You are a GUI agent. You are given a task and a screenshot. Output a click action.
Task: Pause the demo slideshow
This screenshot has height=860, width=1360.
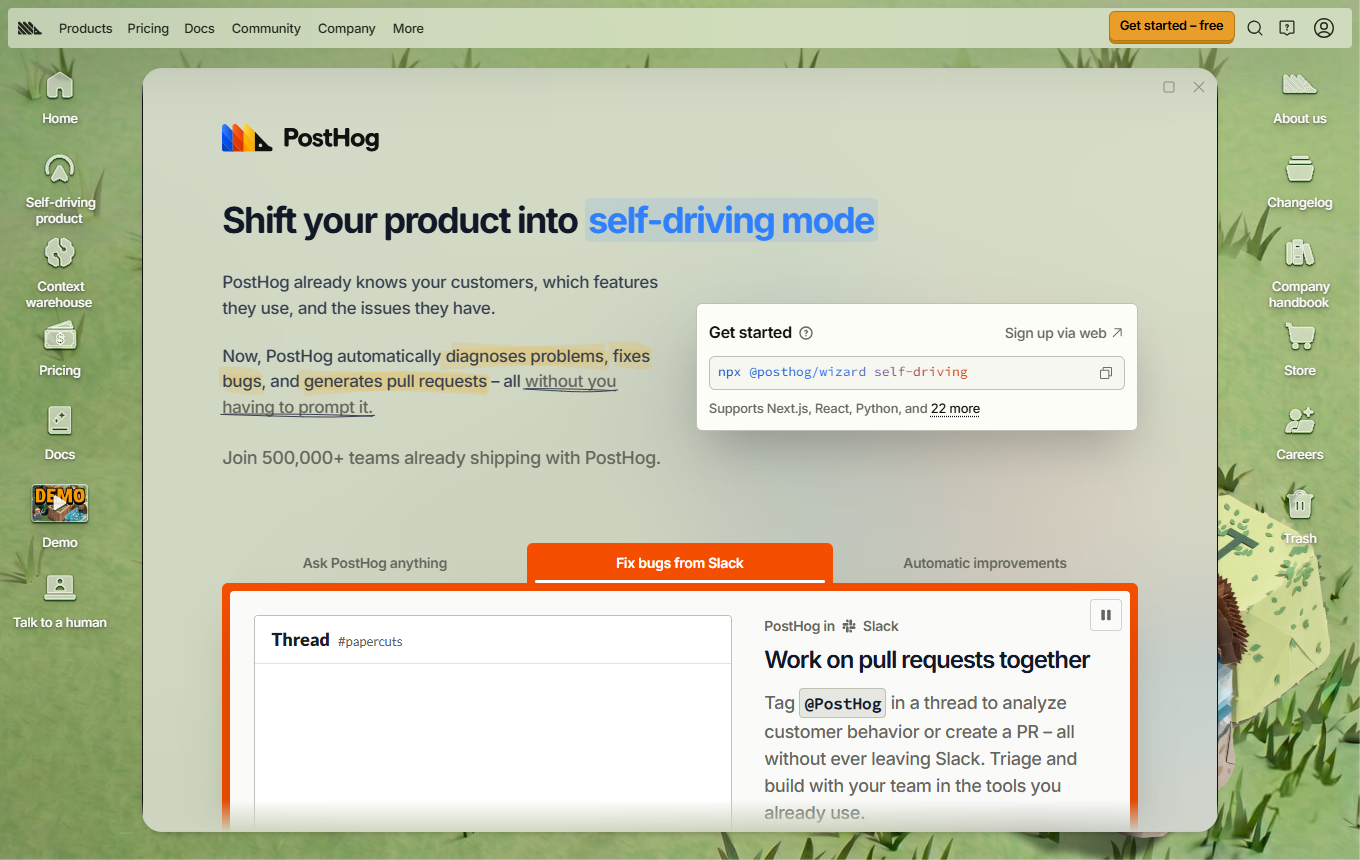[x=1106, y=615]
